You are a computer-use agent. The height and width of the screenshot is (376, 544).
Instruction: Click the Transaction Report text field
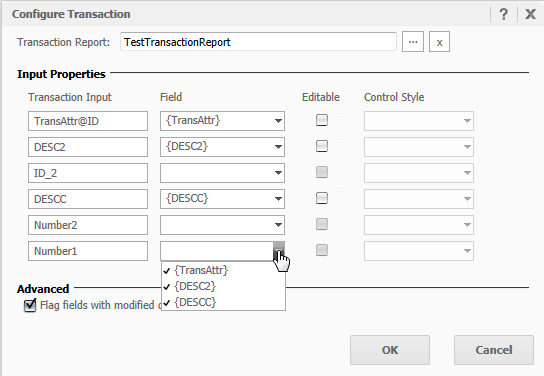tap(258, 42)
